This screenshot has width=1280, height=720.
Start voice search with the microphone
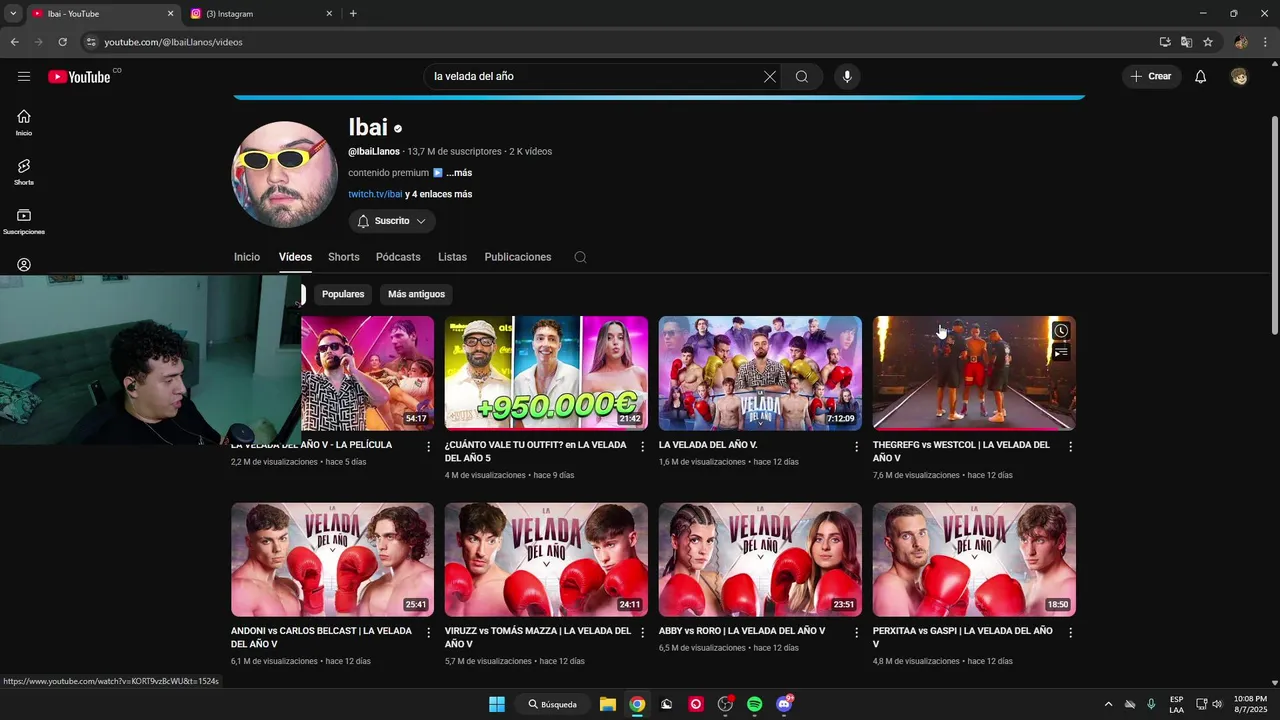coord(847,76)
